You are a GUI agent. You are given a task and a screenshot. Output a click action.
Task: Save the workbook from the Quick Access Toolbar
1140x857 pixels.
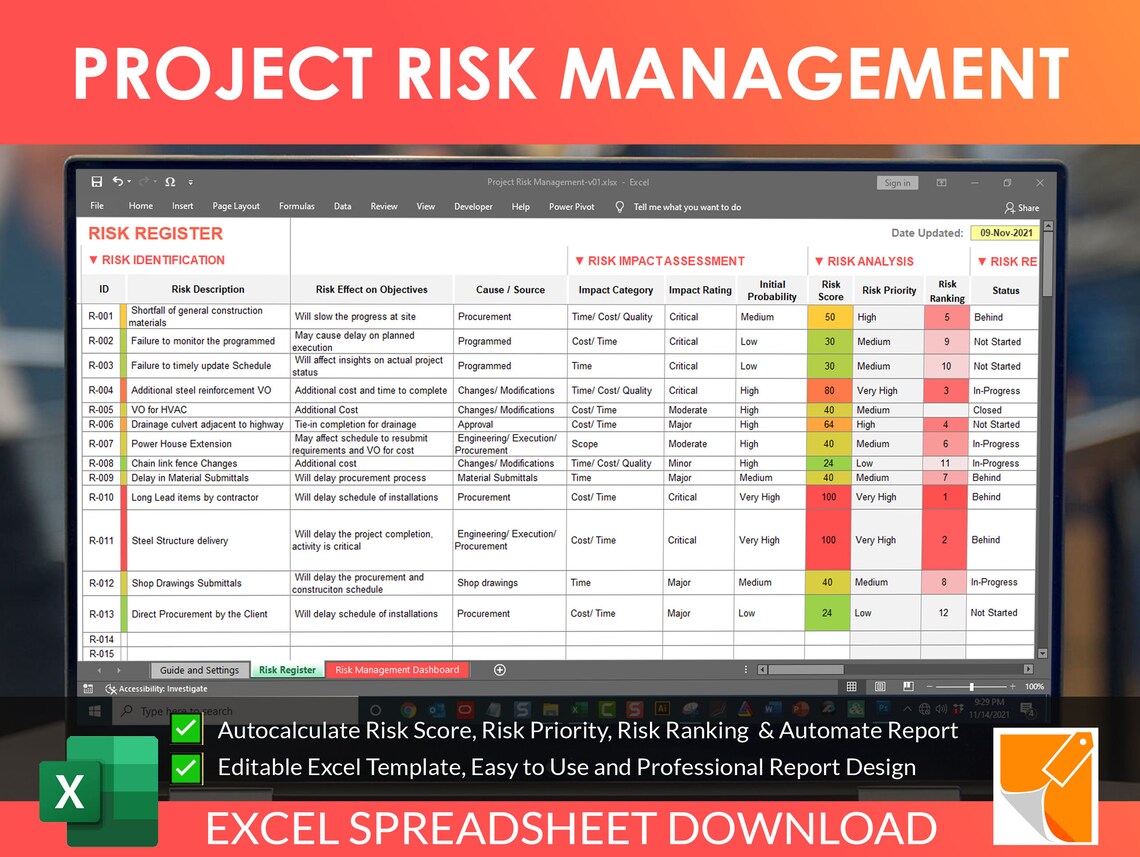pyautogui.click(x=97, y=182)
